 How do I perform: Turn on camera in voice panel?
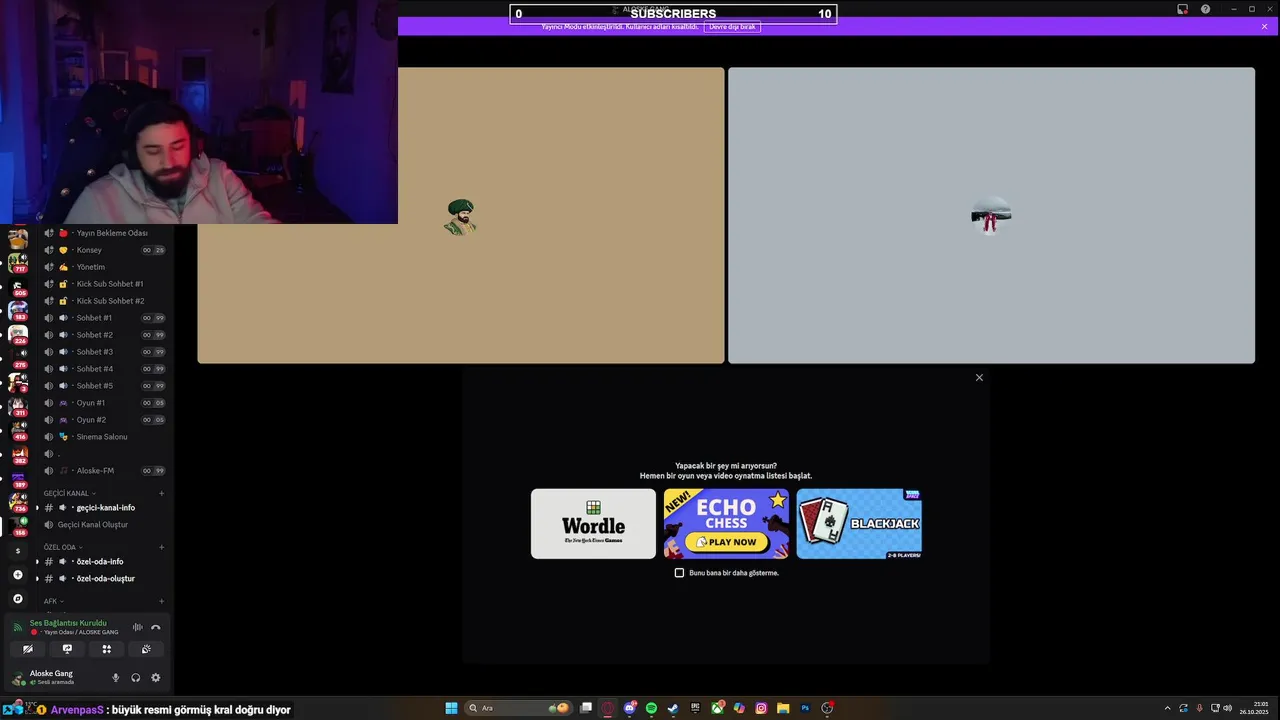pos(28,649)
